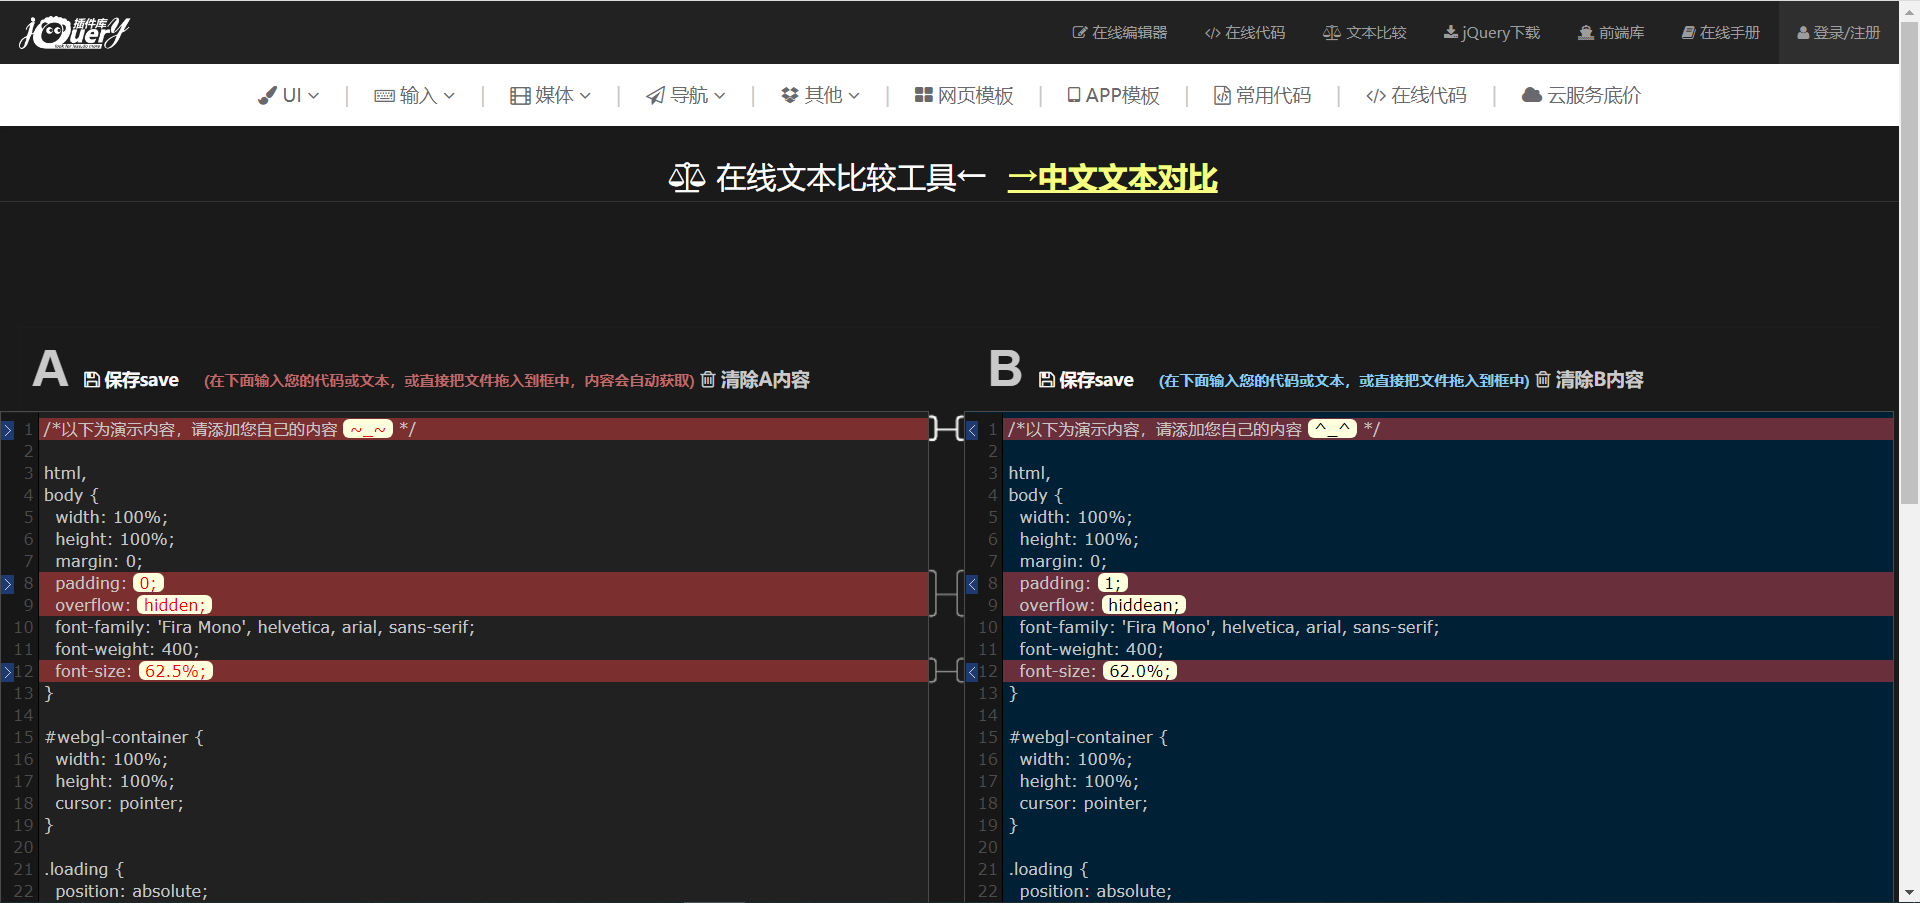
Task: Click highlighted 'hiddean;' in panel B
Action: click(x=1144, y=605)
